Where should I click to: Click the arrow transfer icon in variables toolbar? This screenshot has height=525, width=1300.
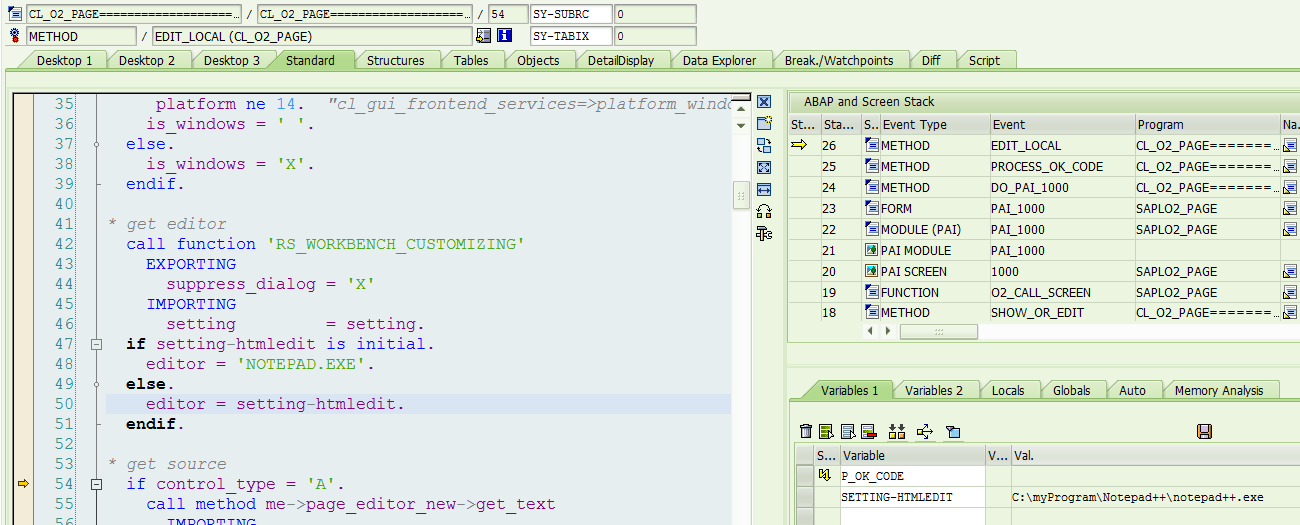click(x=924, y=432)
